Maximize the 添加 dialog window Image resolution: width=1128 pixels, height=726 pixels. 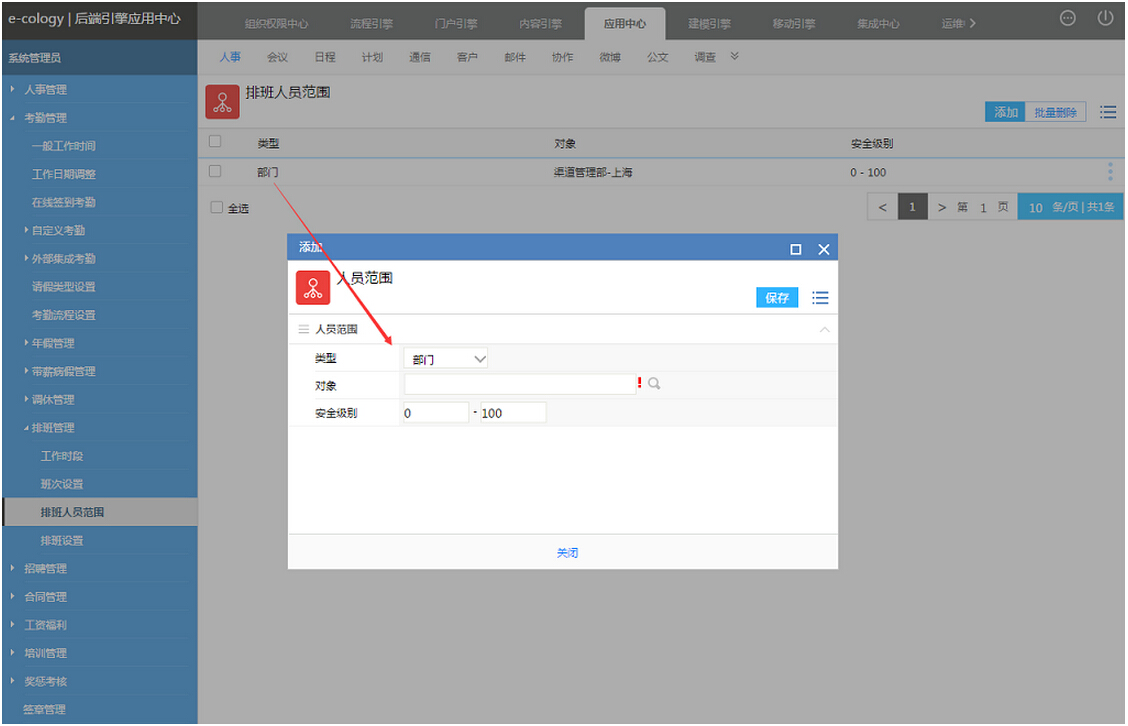point(796,249)
